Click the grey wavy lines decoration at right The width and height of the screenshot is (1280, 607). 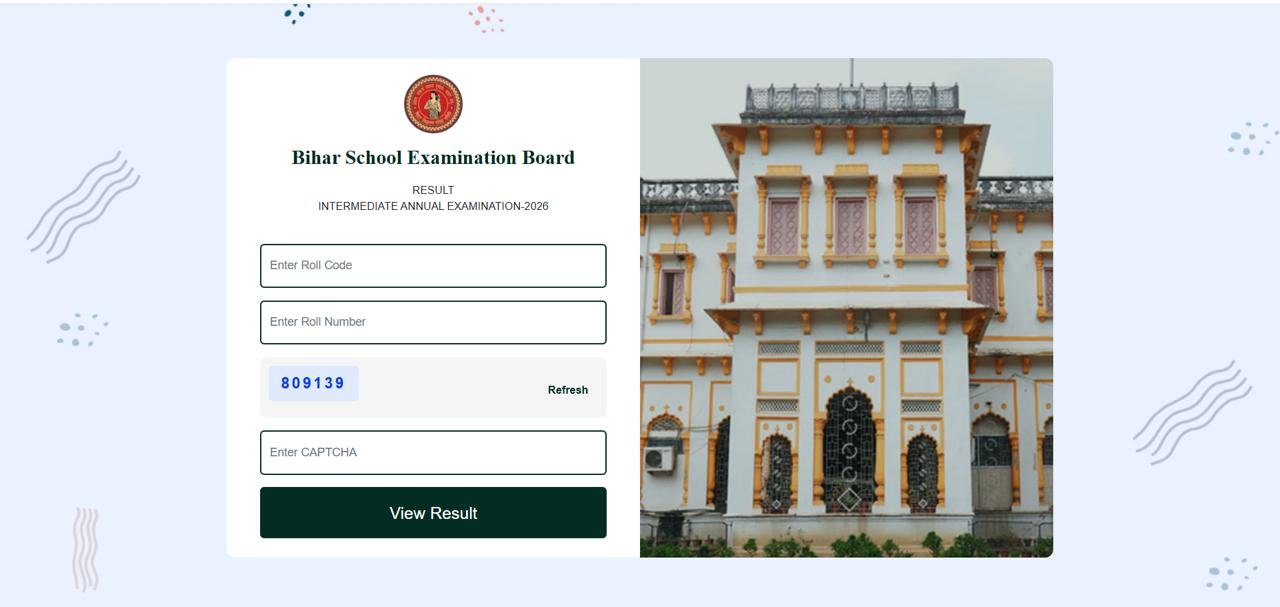(1192, 413)
